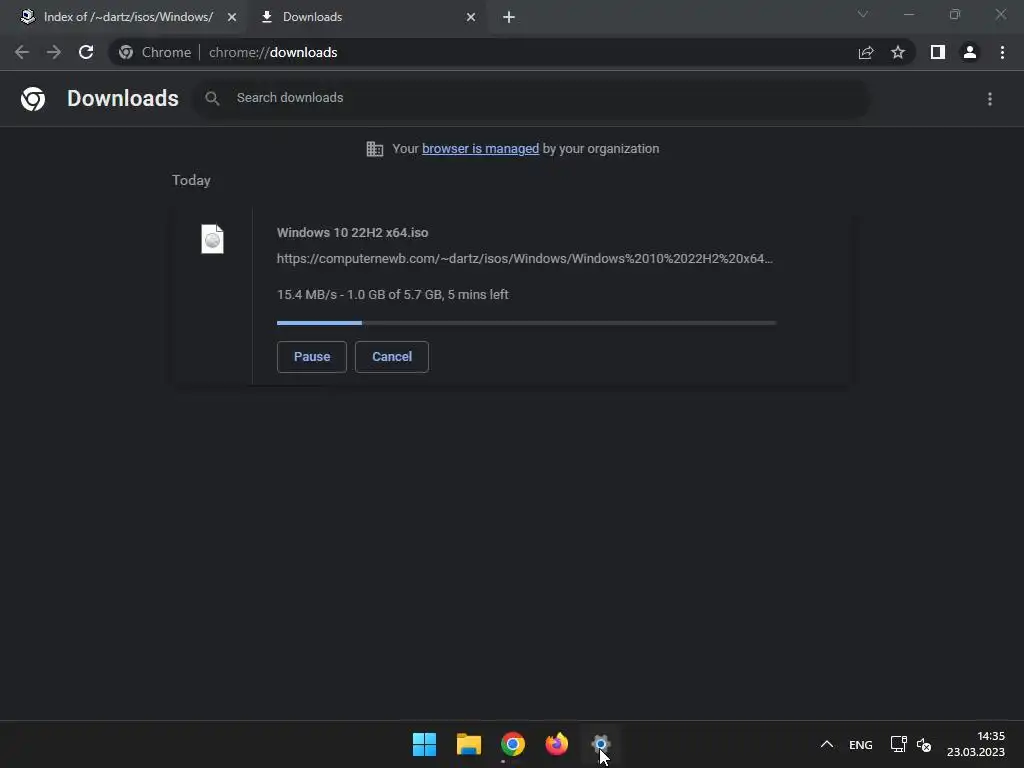Open the tab search dropdown arrow
Image resolution: width=1024 pixels, height=768 pixels.
point(863,14)
